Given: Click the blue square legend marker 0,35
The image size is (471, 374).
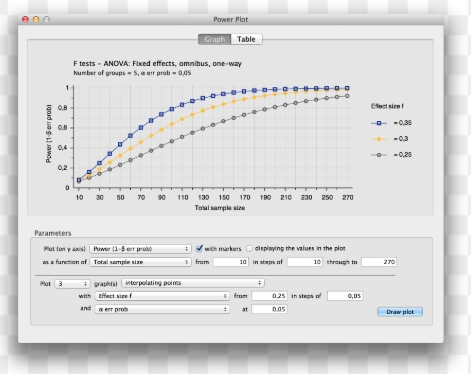Looking at the screenshot, I should pyautogui.click(x=379, y=123).
